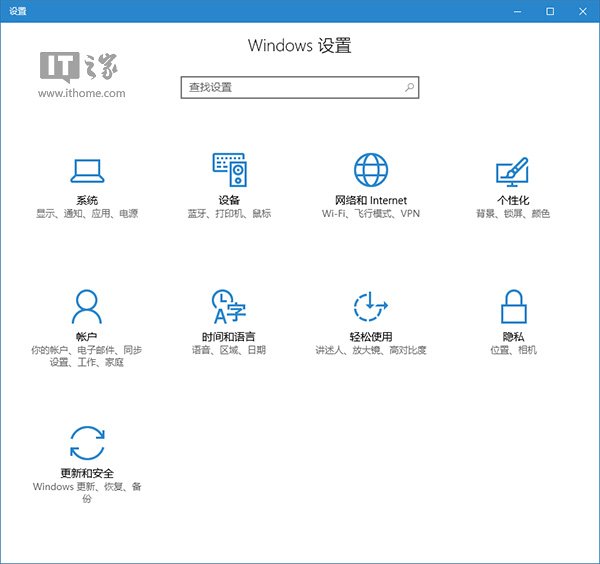
Task: Select the 网络和 Internet category label
Action: [371, 200]
